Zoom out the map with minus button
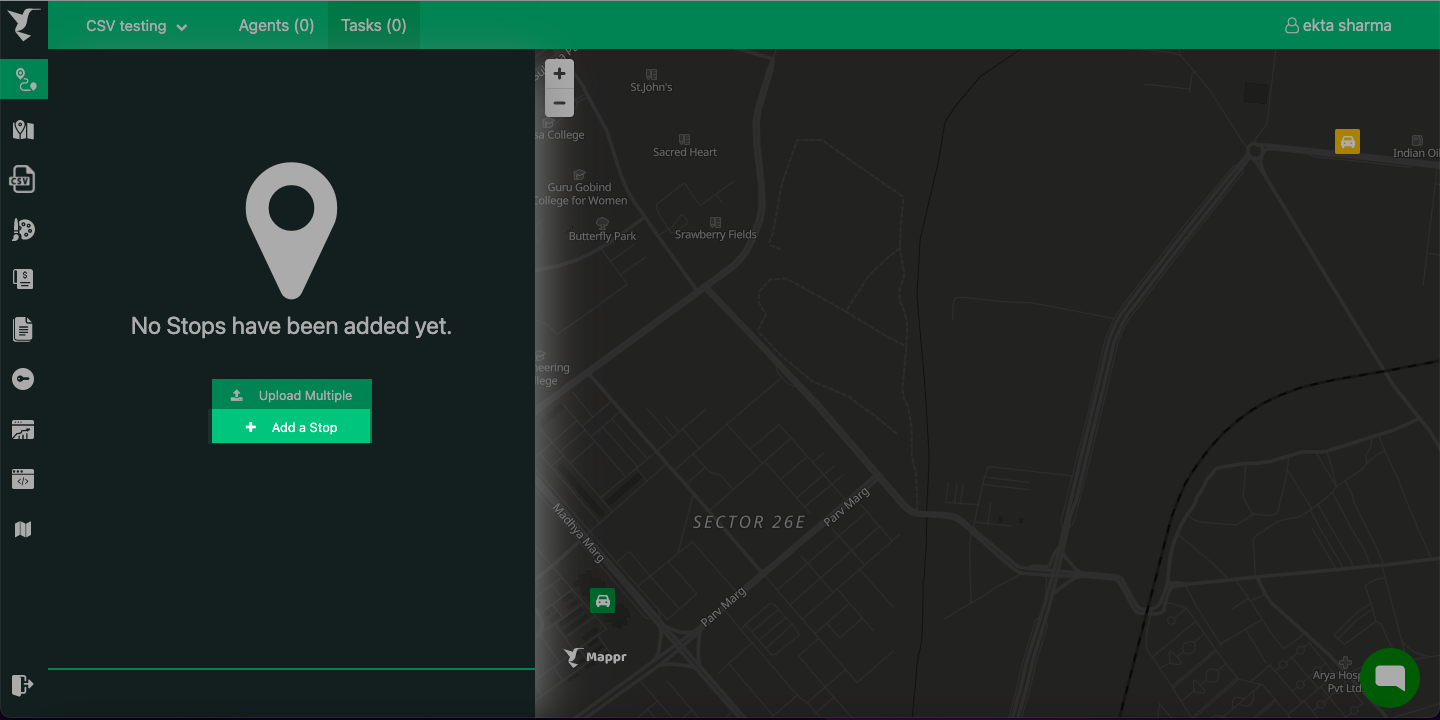The width and height of the screenshot is (1440, 720). [559, 102]
